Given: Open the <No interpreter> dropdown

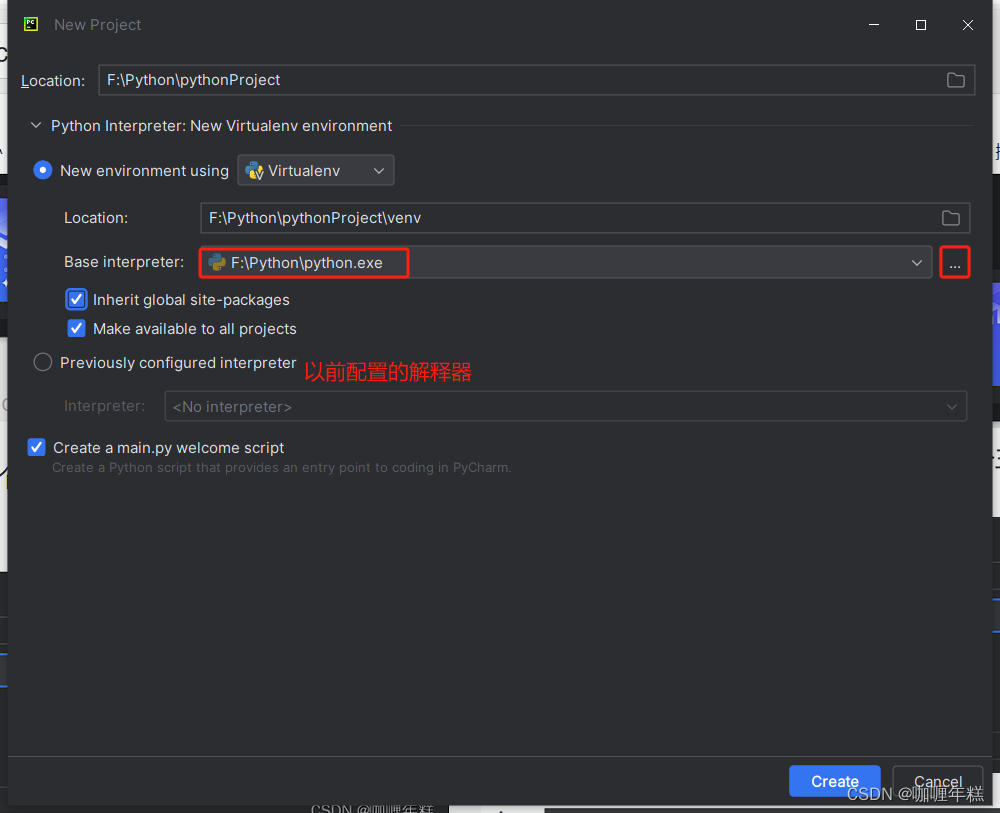Looking at the screenshot, I should click(565, 406).
